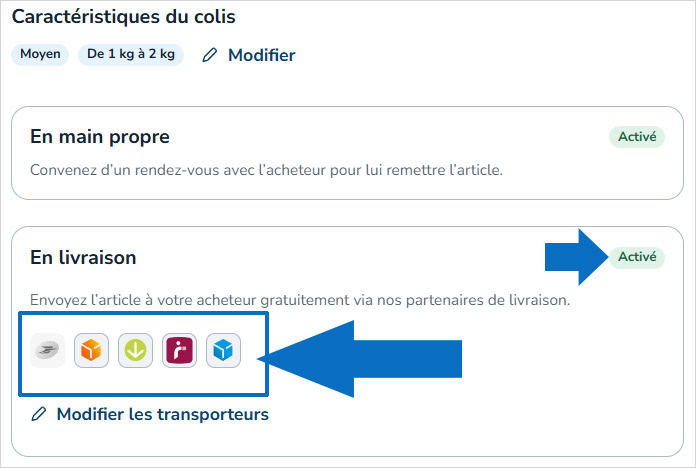The image size is (696, 468).
Task: Click the pencil icon beside Modifier
Action: point(209,56)
